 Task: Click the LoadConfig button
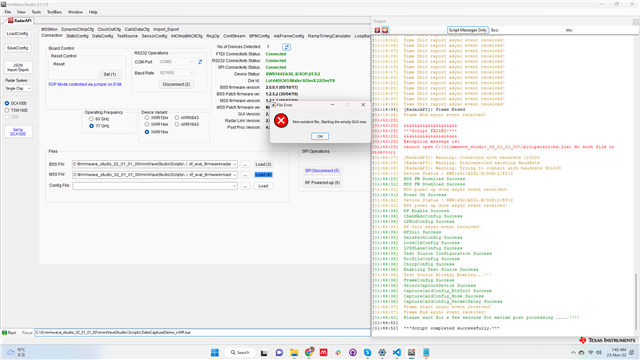pos(18,34)
